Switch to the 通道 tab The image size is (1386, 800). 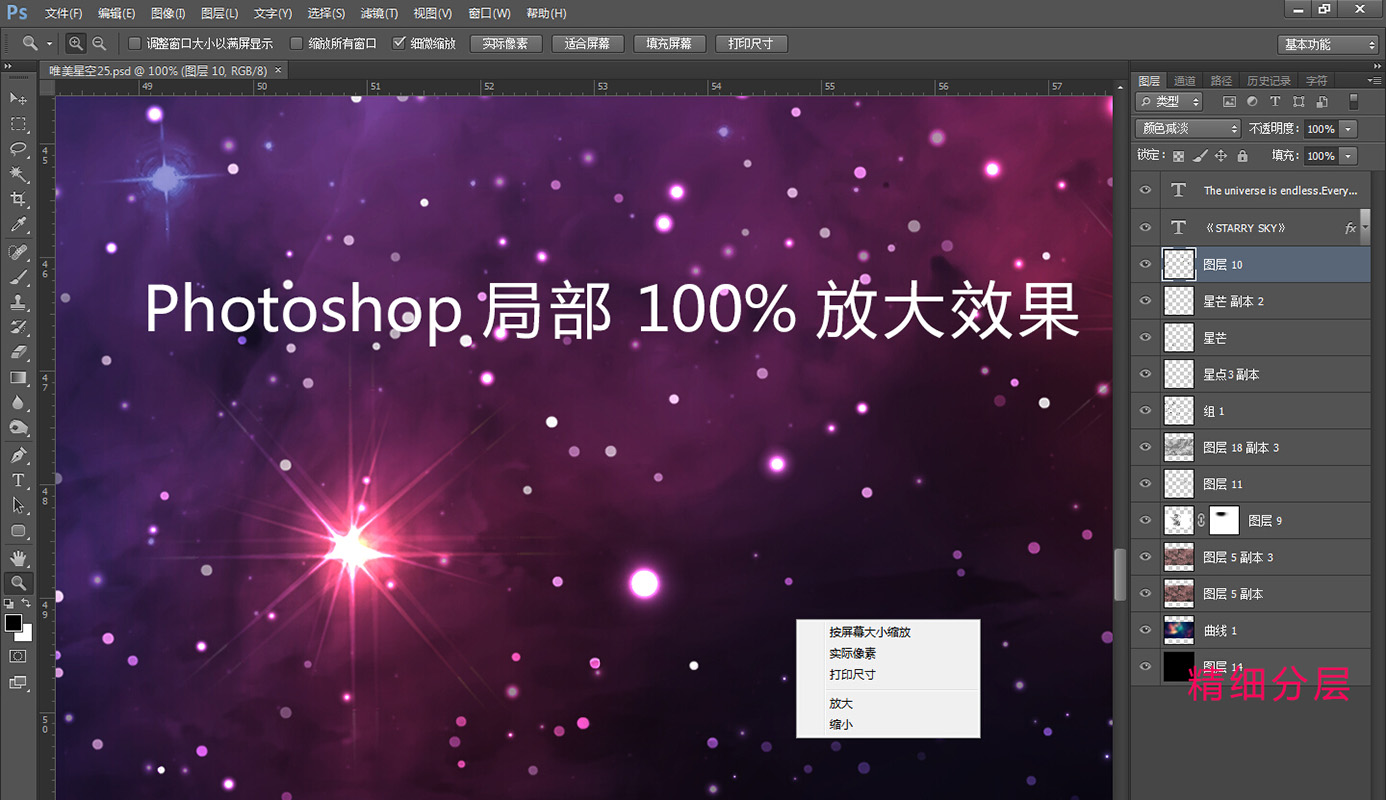pos(1185,80)
